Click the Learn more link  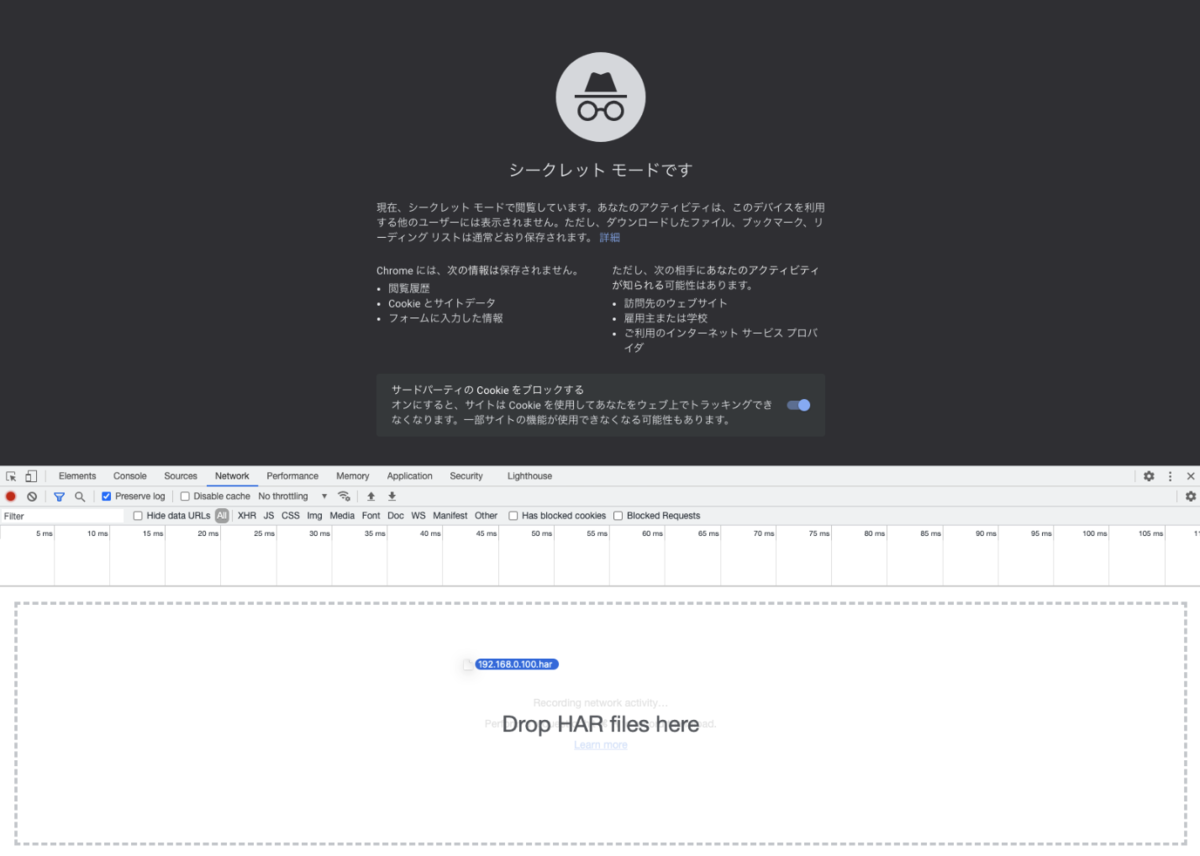tap(600, 745)
